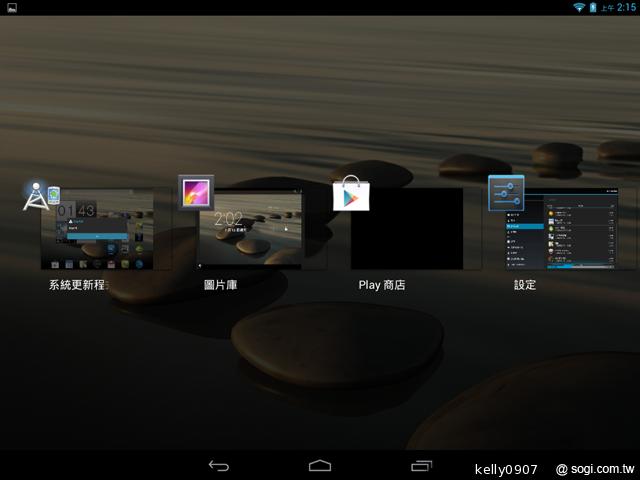The image size is (640, 480).
Task: Open the 2:15 clock in status bar
Action: point(626,7)
